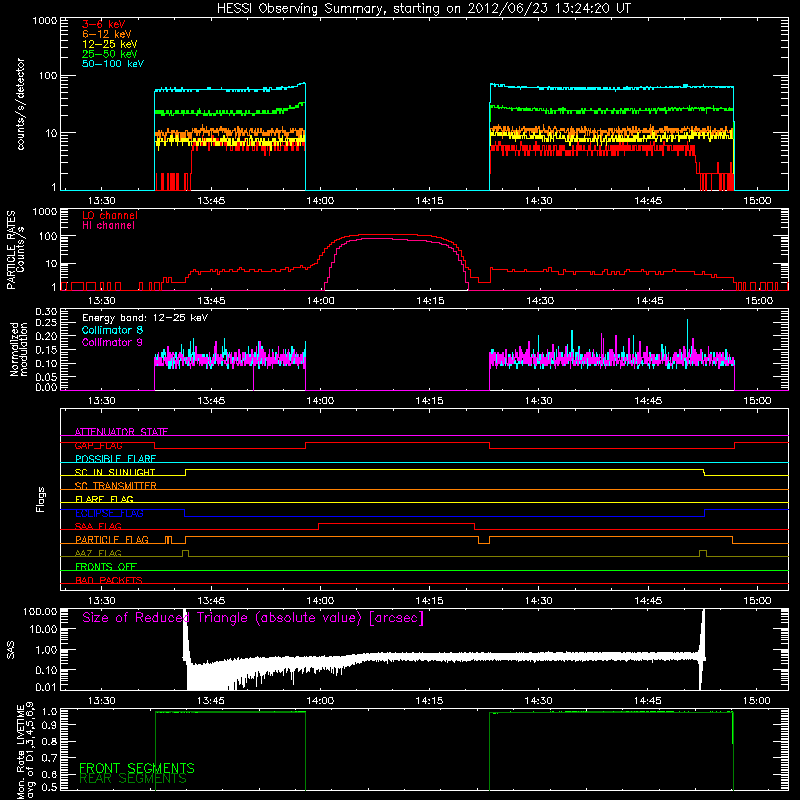Click the Energy band: 12-25 keV label

(x=145, y=318)
